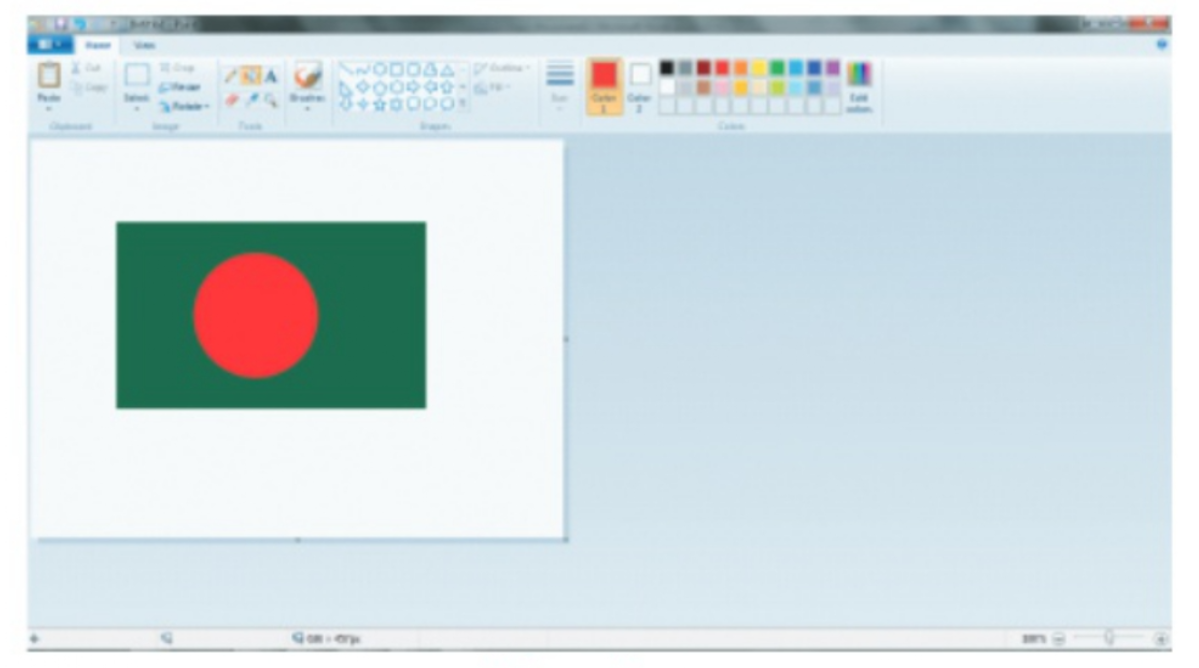The width and height of the screenshot is (1199, 668).
Task: Activate the Color 2 background box
Action: pyautogui.click(x=640, y=84)
